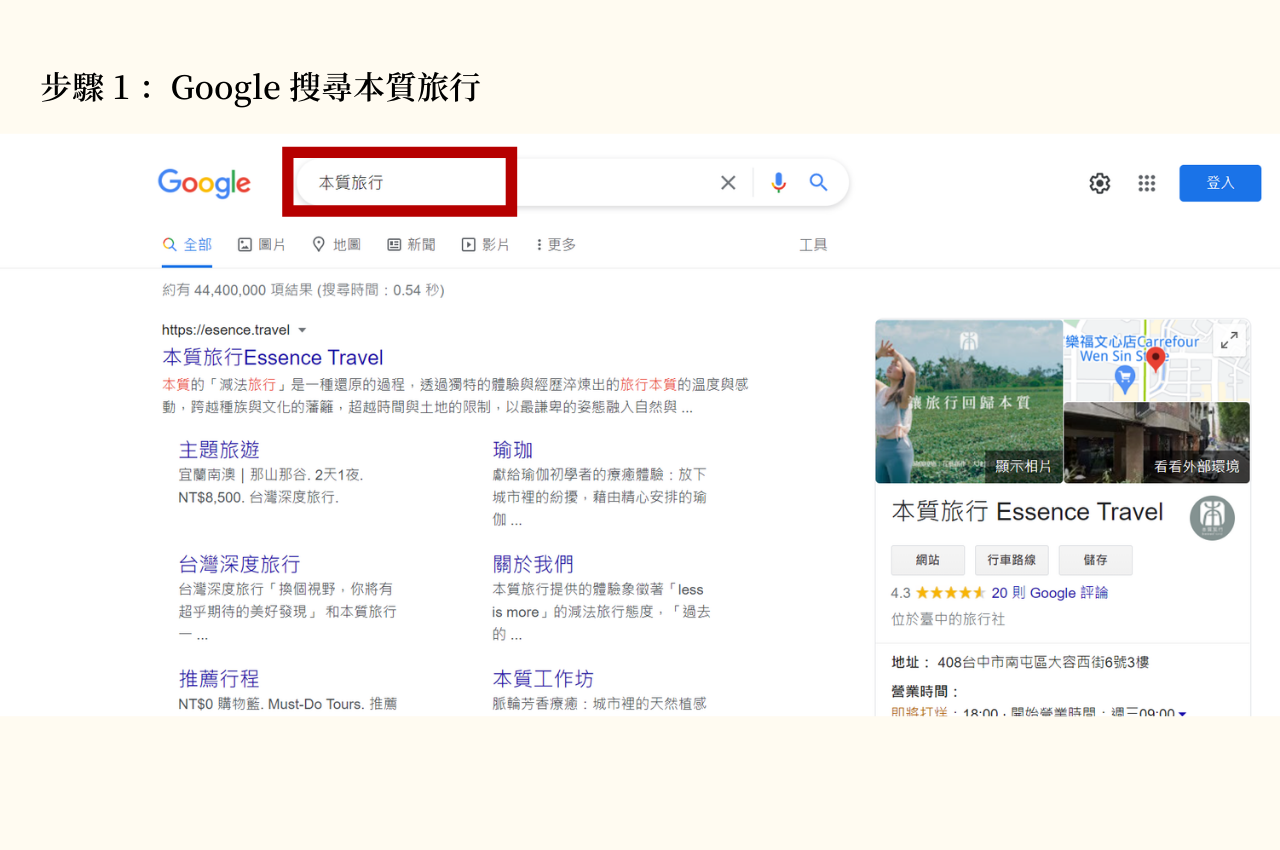Clear the search box with the X icon
This screenshot has height=850, width=1280.
click(x=728, y=182)
